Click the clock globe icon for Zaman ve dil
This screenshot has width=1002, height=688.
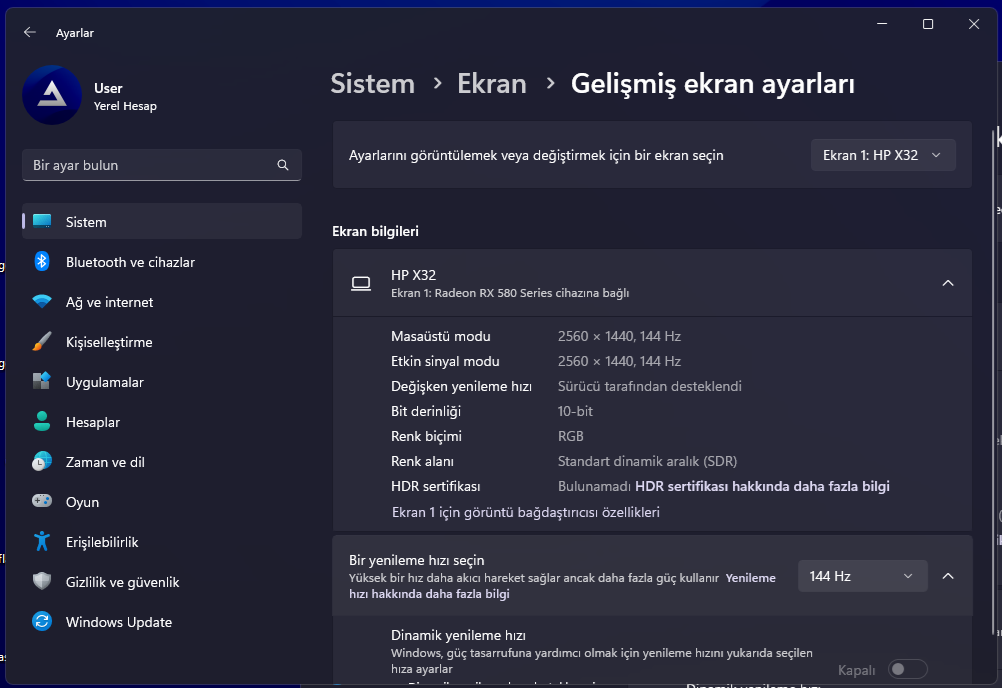click(42, 462)
